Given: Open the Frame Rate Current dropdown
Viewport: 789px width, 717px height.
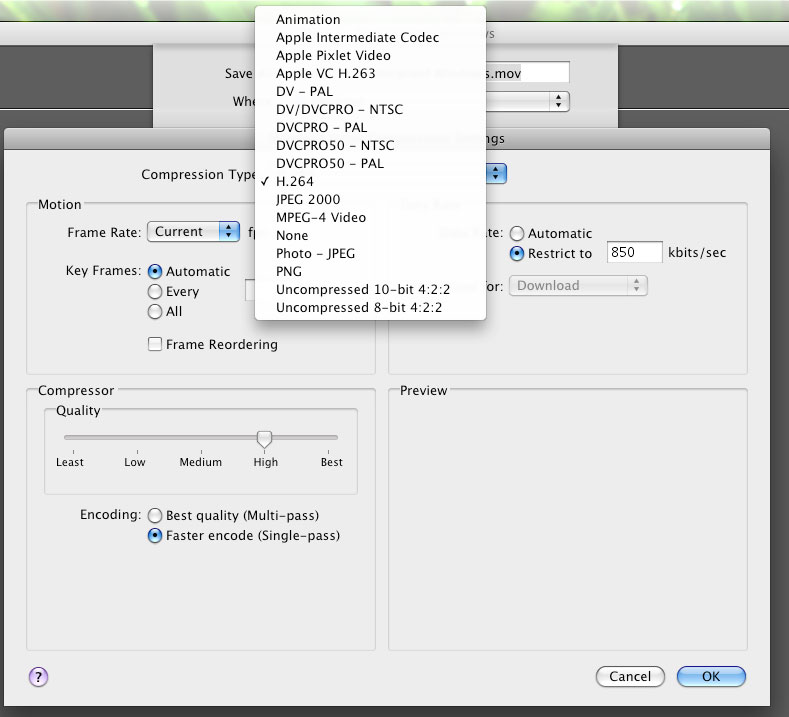Looking at the screenshot, I should (193, 231).
